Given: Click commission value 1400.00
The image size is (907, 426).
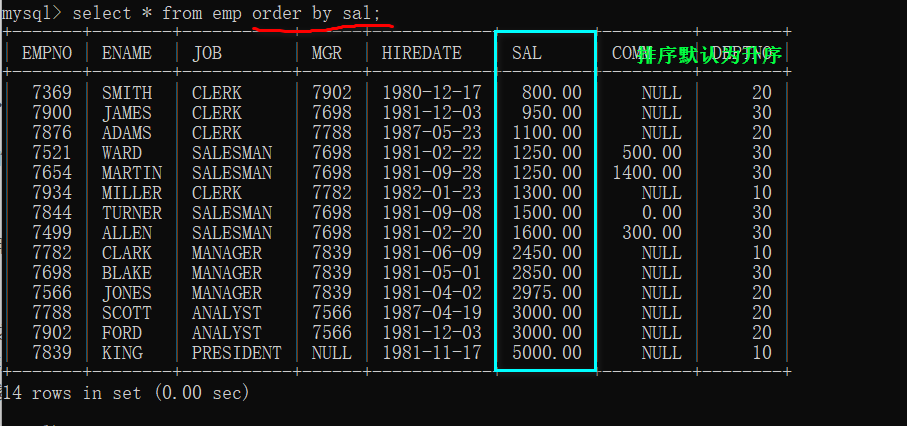Looking at the screenshot, I should click(647, 173).
